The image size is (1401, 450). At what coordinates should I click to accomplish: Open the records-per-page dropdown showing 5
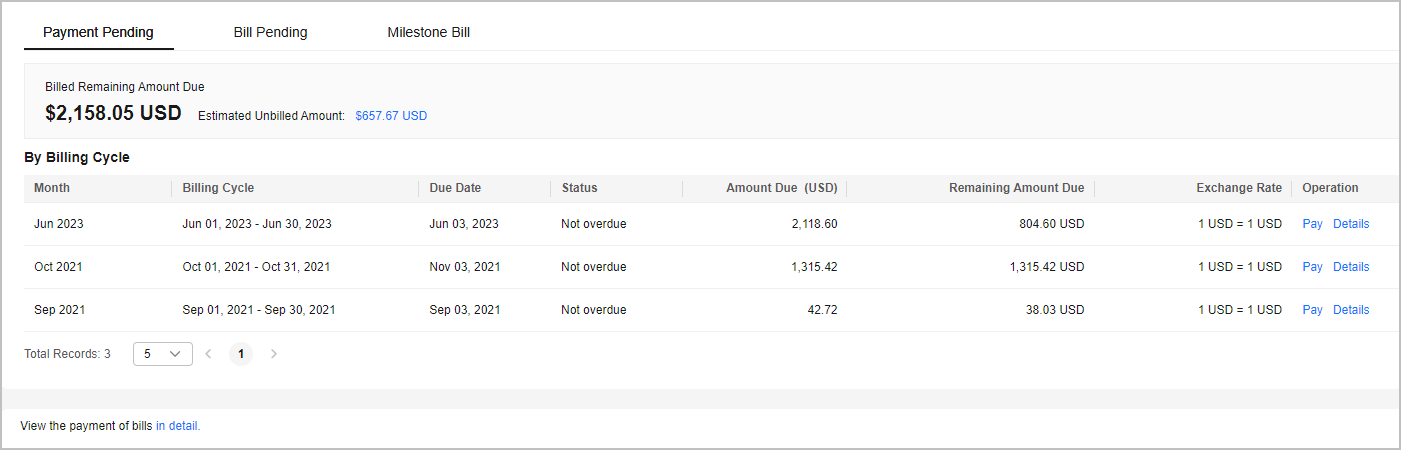click(162, 354)
